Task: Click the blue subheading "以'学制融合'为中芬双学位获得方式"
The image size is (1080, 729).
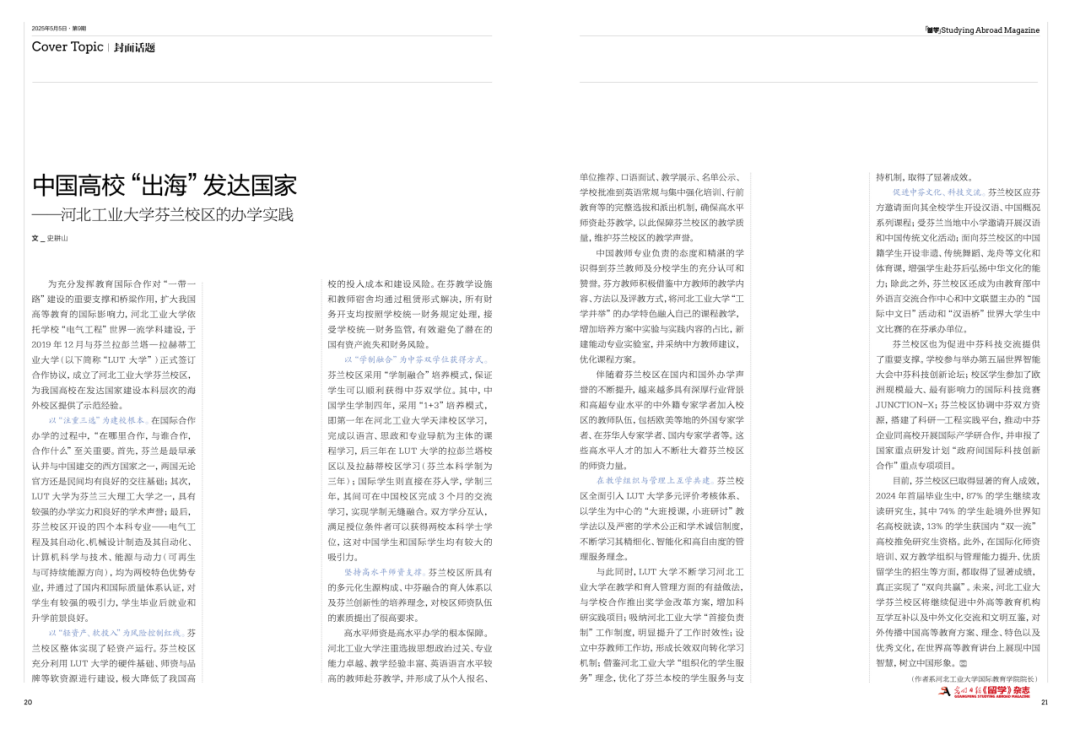Action: 415,360
